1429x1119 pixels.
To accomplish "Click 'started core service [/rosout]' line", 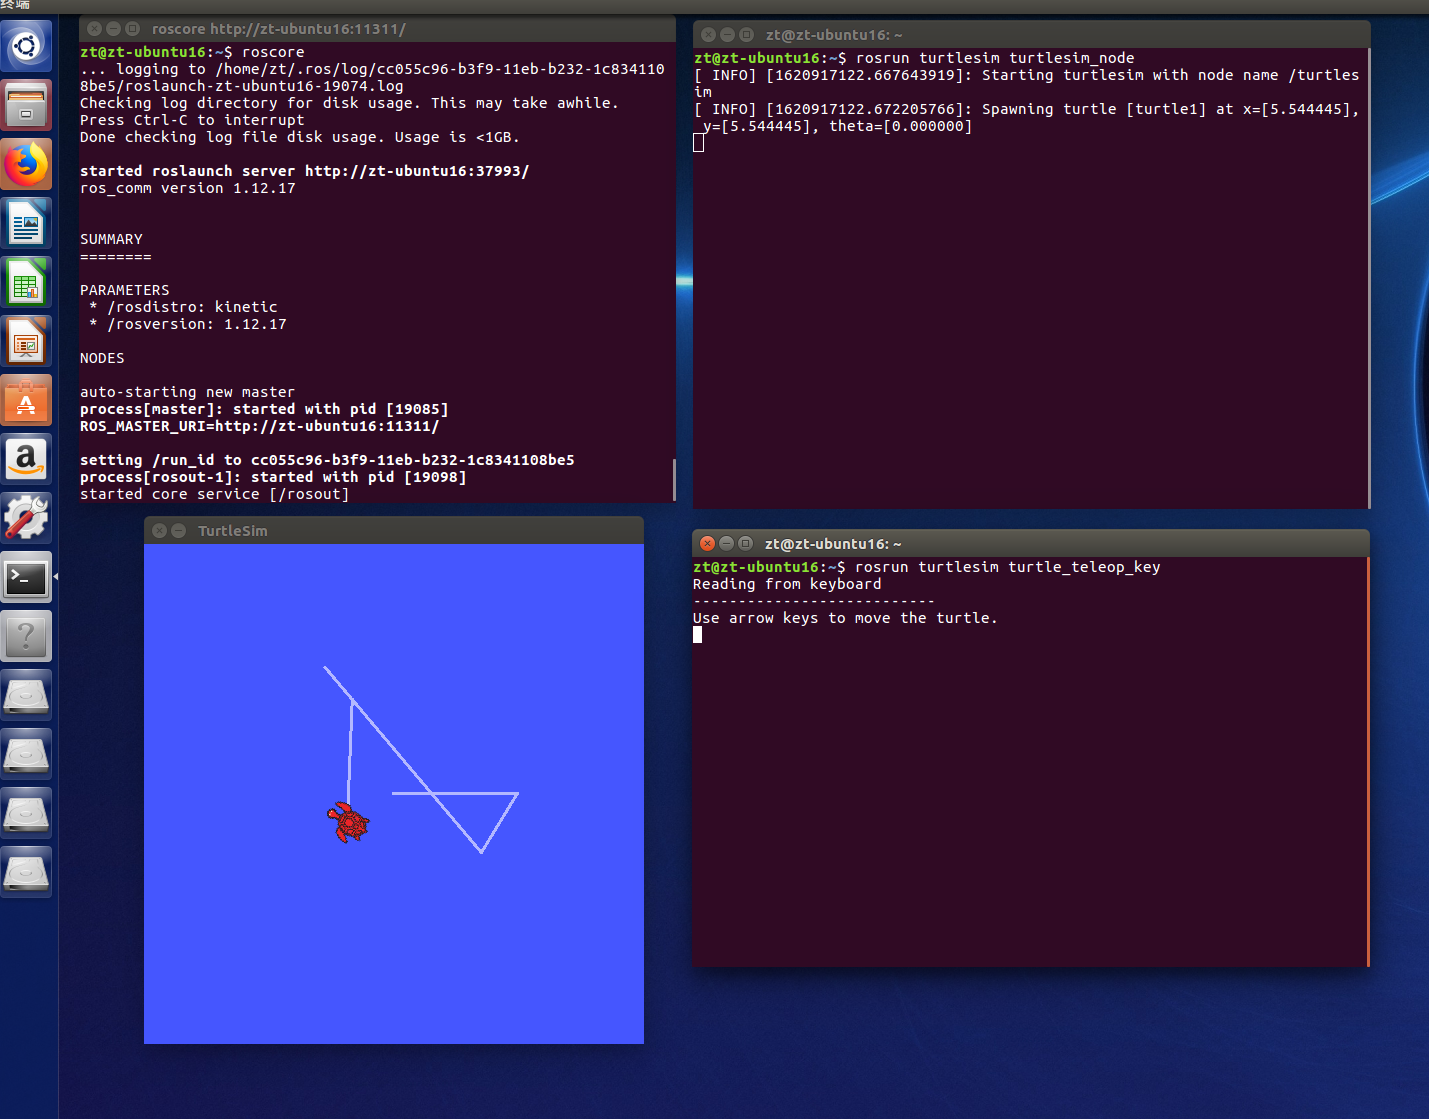I will [214, 494].
